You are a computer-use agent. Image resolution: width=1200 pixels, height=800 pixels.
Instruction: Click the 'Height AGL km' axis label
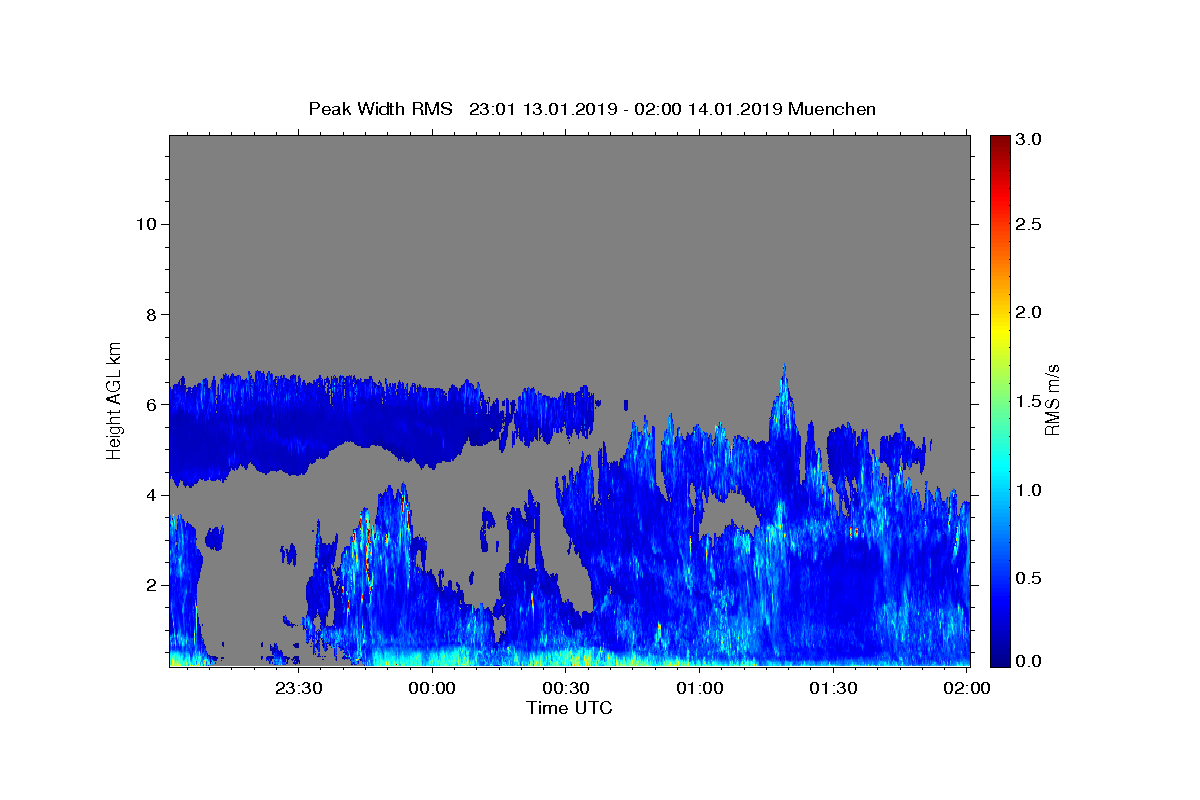(x=115, y=400)
